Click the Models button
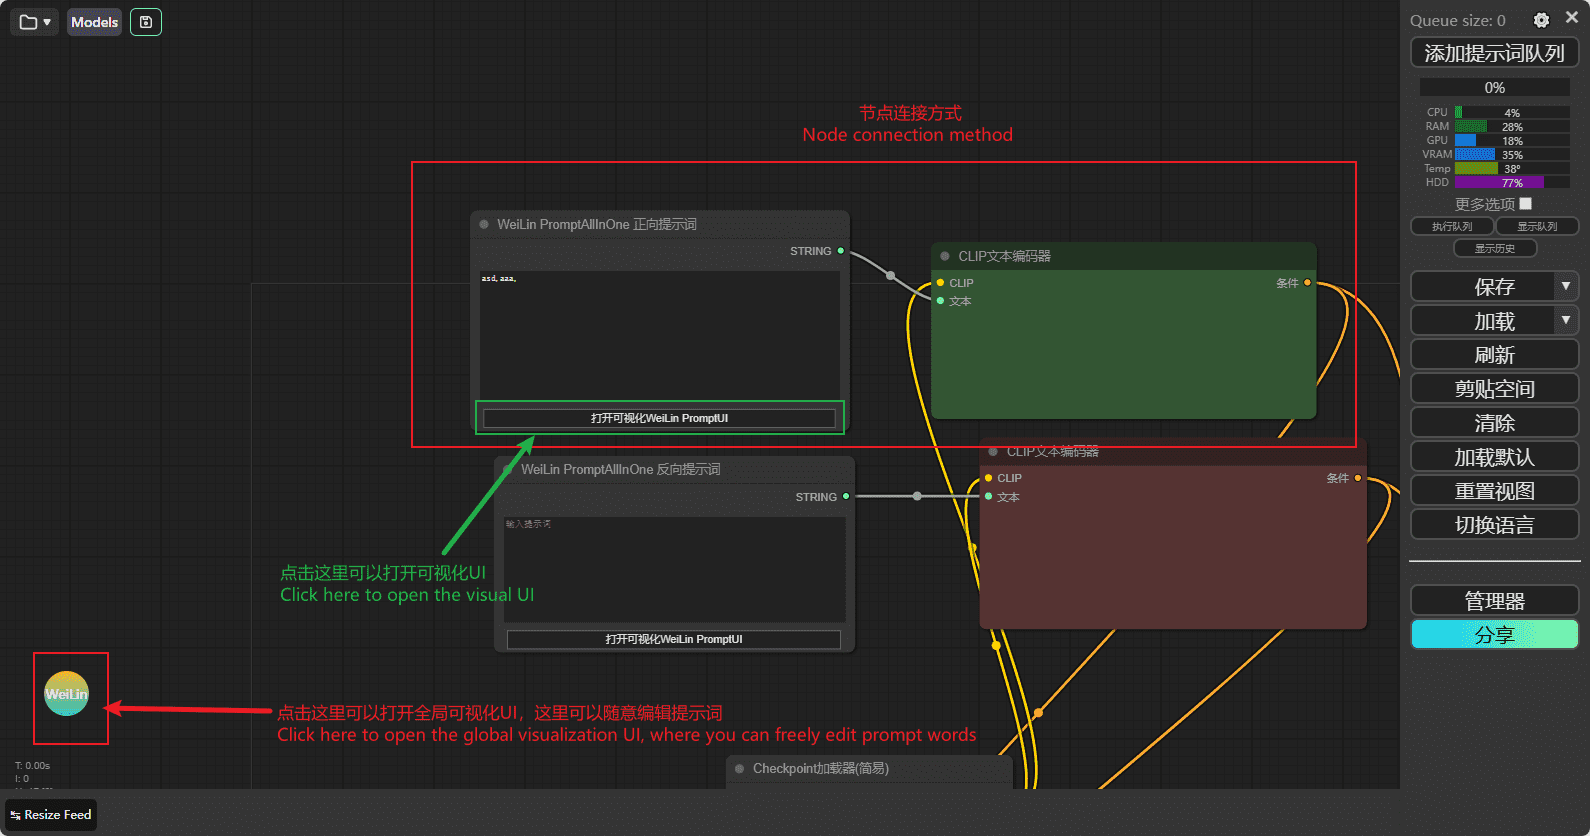 [x=94, y=22]
